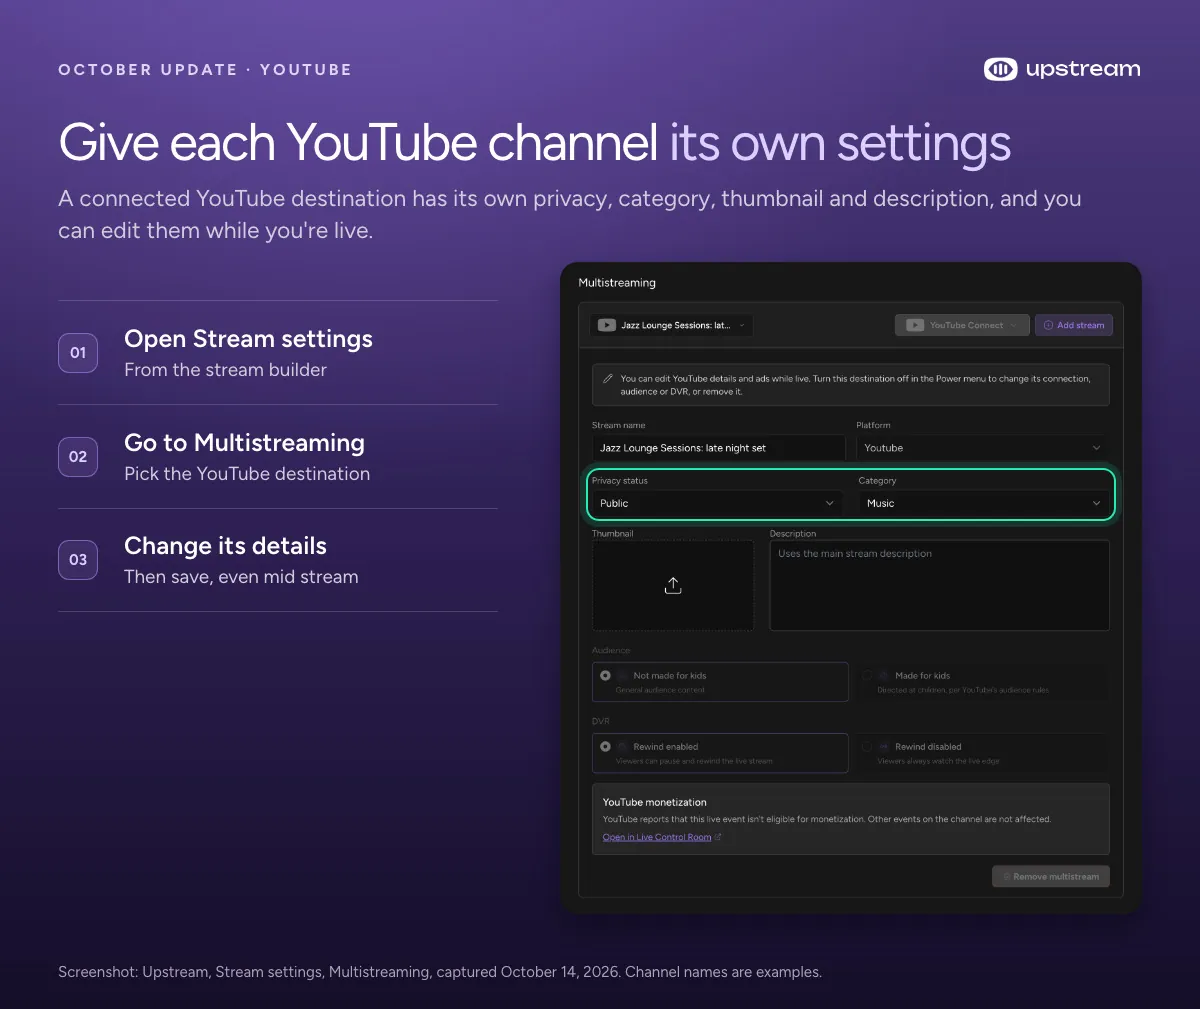The width and height of the screenshot is (1200, 1009).
Task: Click the Pick the YouTube destination subtext
Action: (x=247, y=474)
